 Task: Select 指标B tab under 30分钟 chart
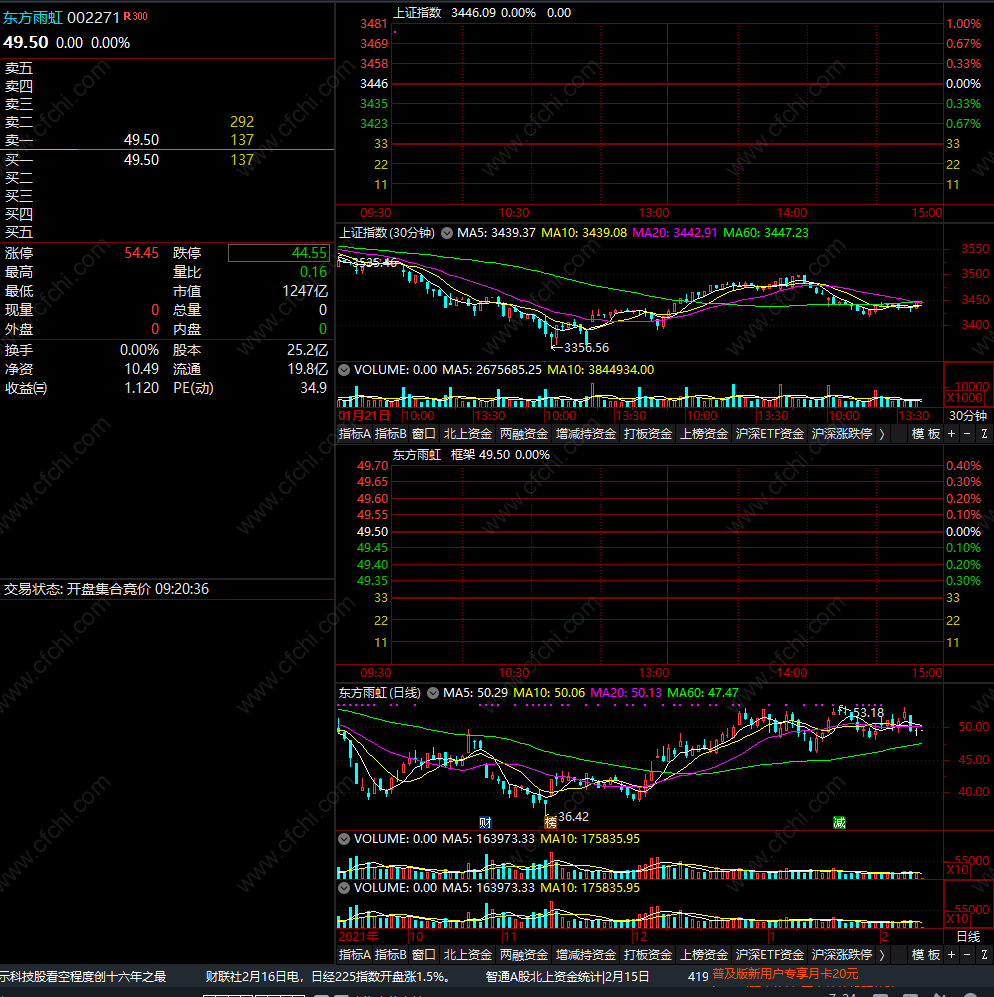(390, 434)
